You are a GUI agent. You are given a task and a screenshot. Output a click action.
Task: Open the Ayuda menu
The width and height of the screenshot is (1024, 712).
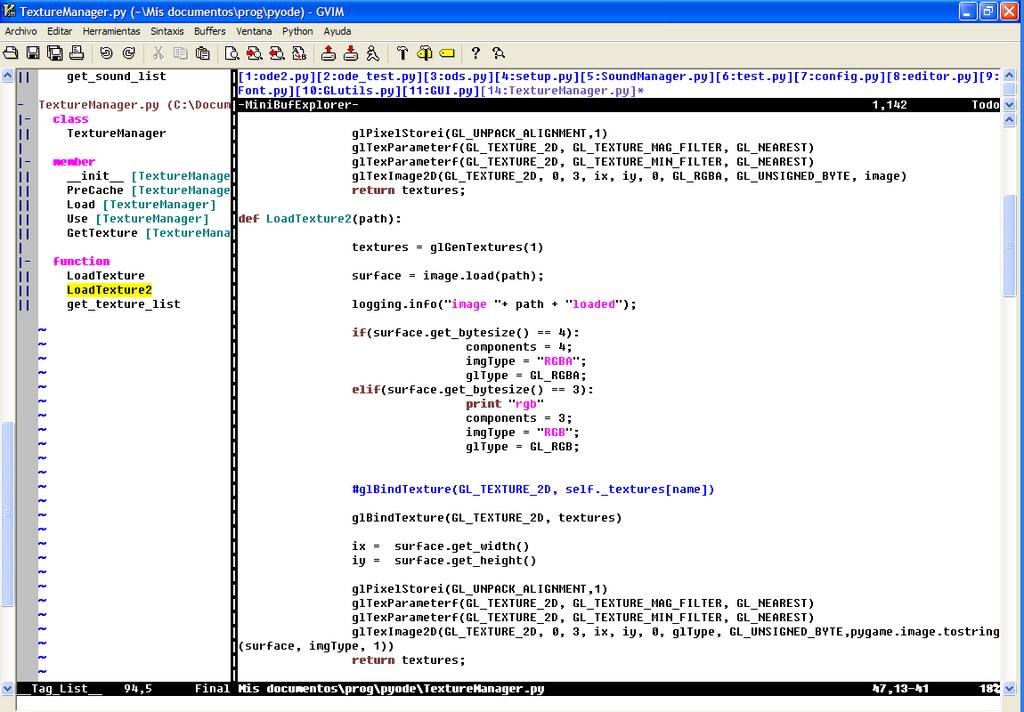338,31
